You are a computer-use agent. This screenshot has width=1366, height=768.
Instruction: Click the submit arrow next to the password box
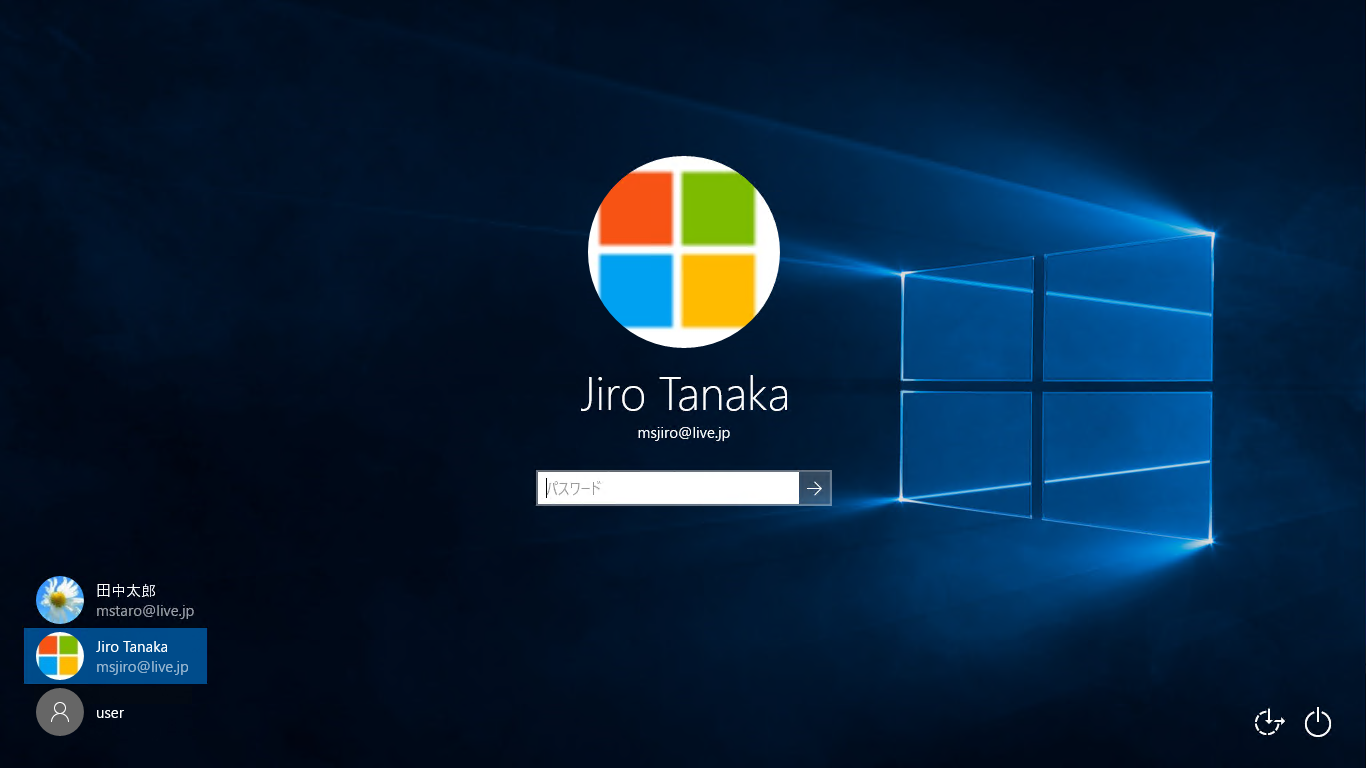(x=815, y=488)
